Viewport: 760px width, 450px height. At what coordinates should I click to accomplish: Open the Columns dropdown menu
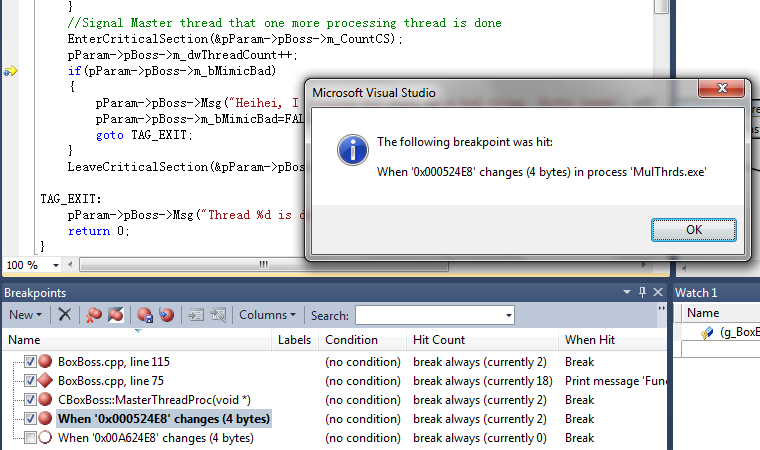click(x=267, y=315)
